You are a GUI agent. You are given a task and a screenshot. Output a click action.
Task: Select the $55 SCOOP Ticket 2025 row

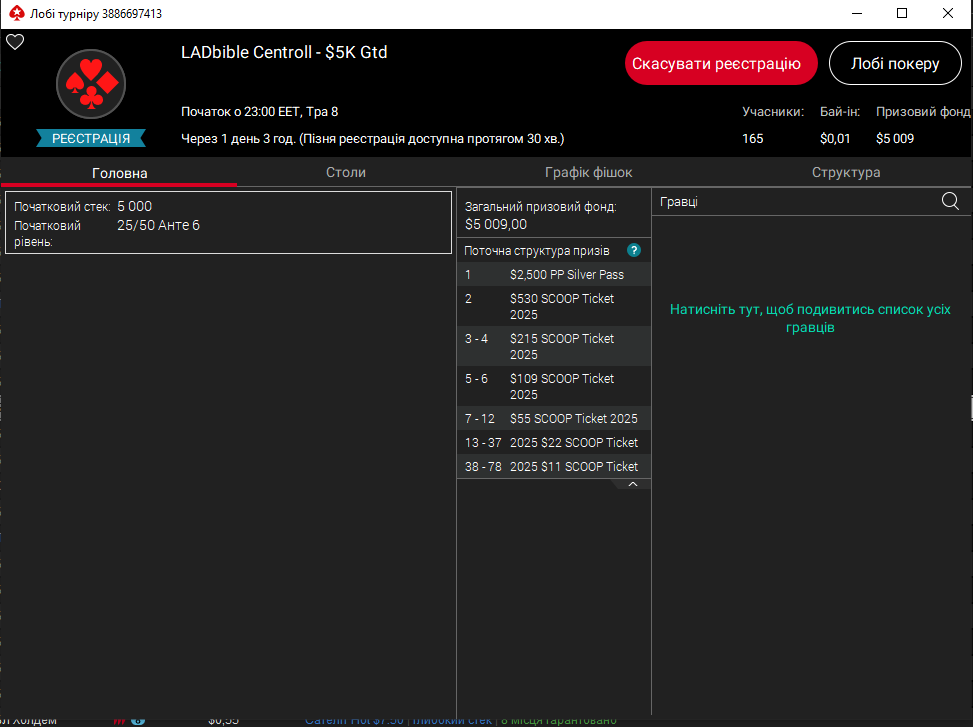click(x=554, y=419)
